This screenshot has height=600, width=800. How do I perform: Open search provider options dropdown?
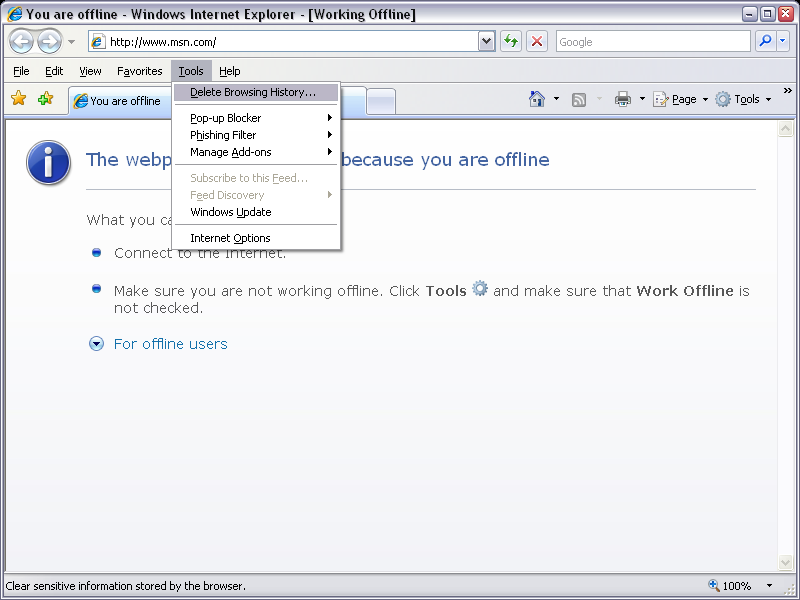(783, 41)
